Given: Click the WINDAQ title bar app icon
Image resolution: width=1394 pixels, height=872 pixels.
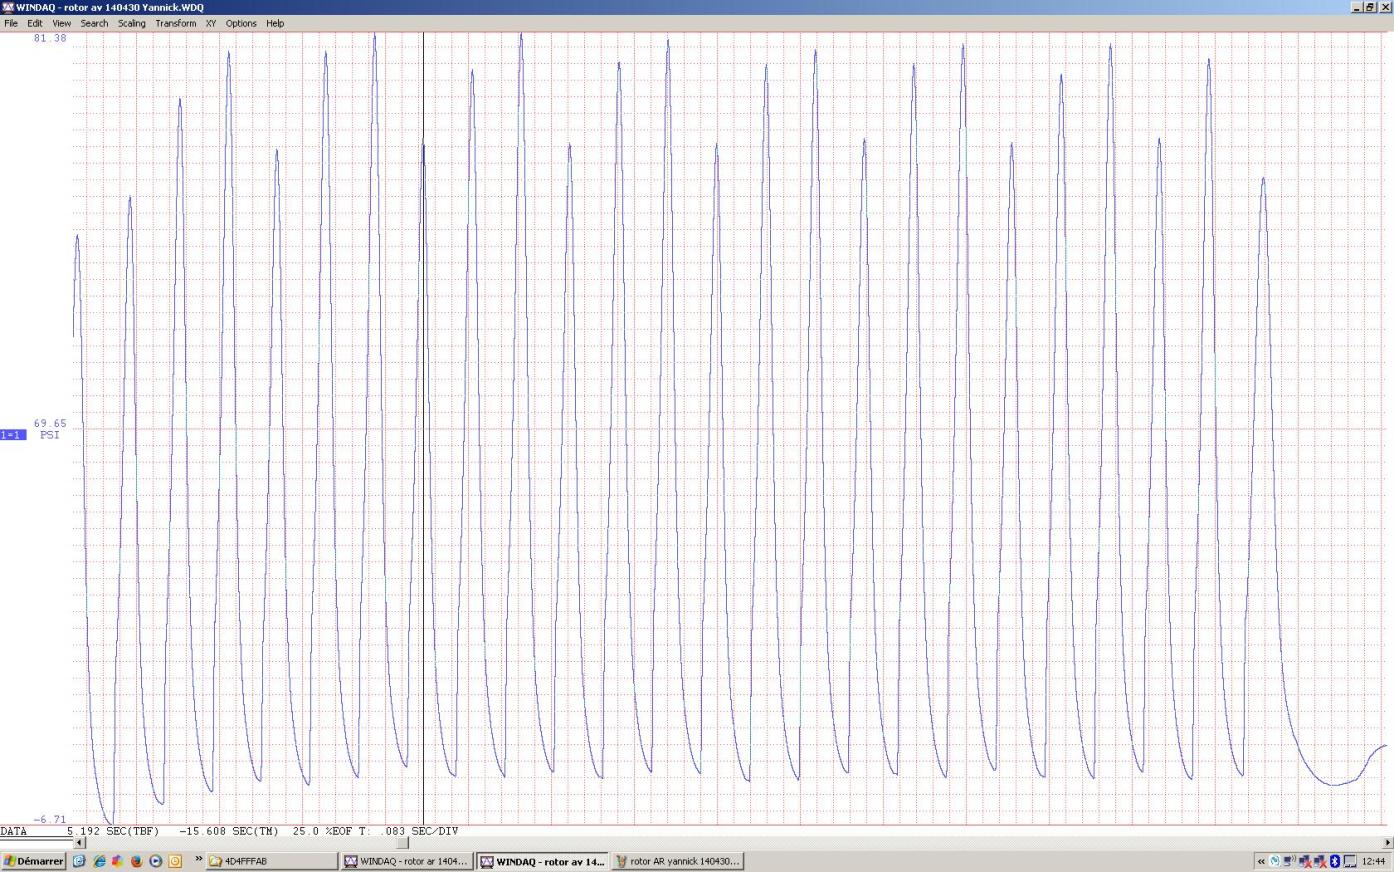Looking at the screenshot, I should pos(8,7).
